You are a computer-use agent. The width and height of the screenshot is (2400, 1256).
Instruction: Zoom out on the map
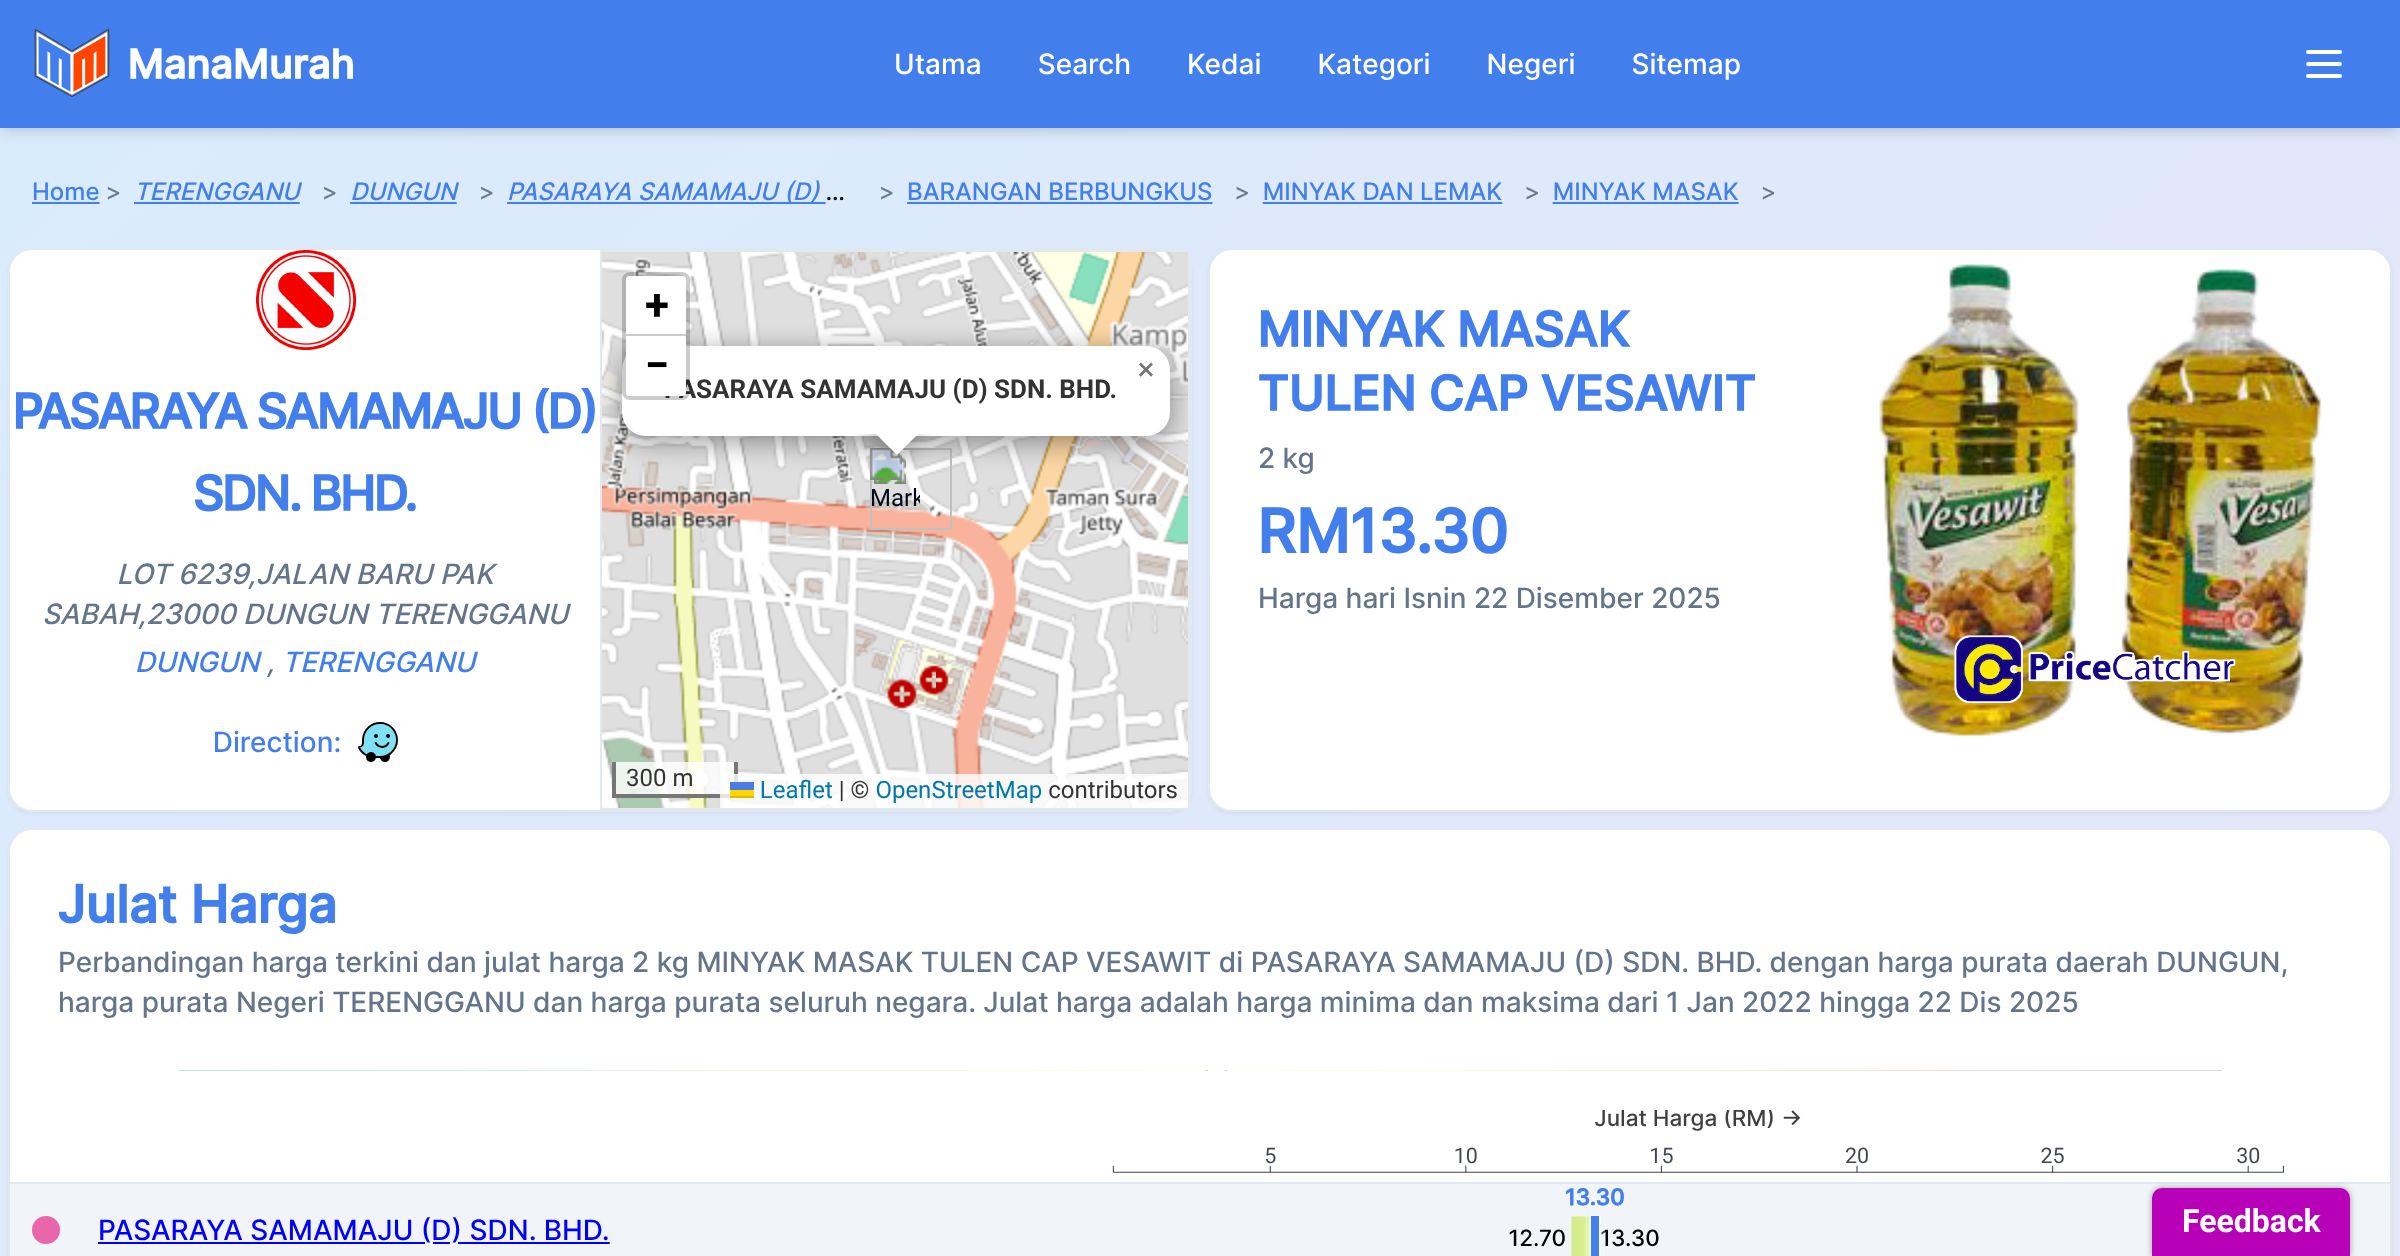[x=656, y=365]
